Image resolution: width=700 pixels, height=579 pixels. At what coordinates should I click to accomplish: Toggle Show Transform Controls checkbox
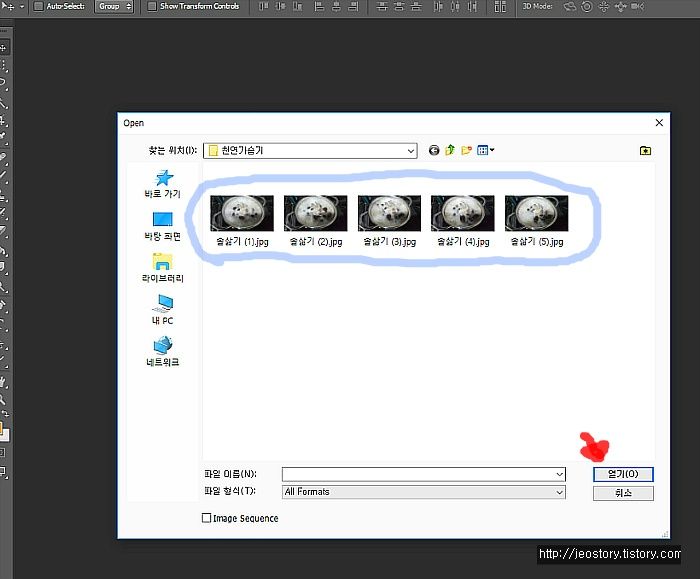click(152, 6)
